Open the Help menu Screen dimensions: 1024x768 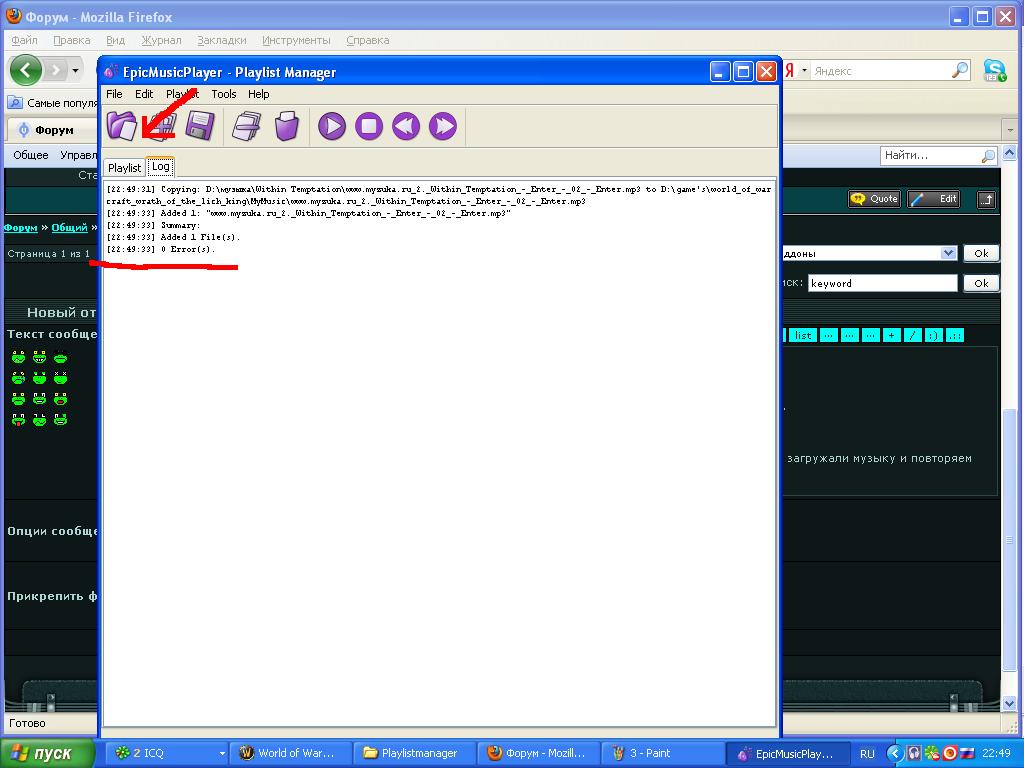pos(259,94)
